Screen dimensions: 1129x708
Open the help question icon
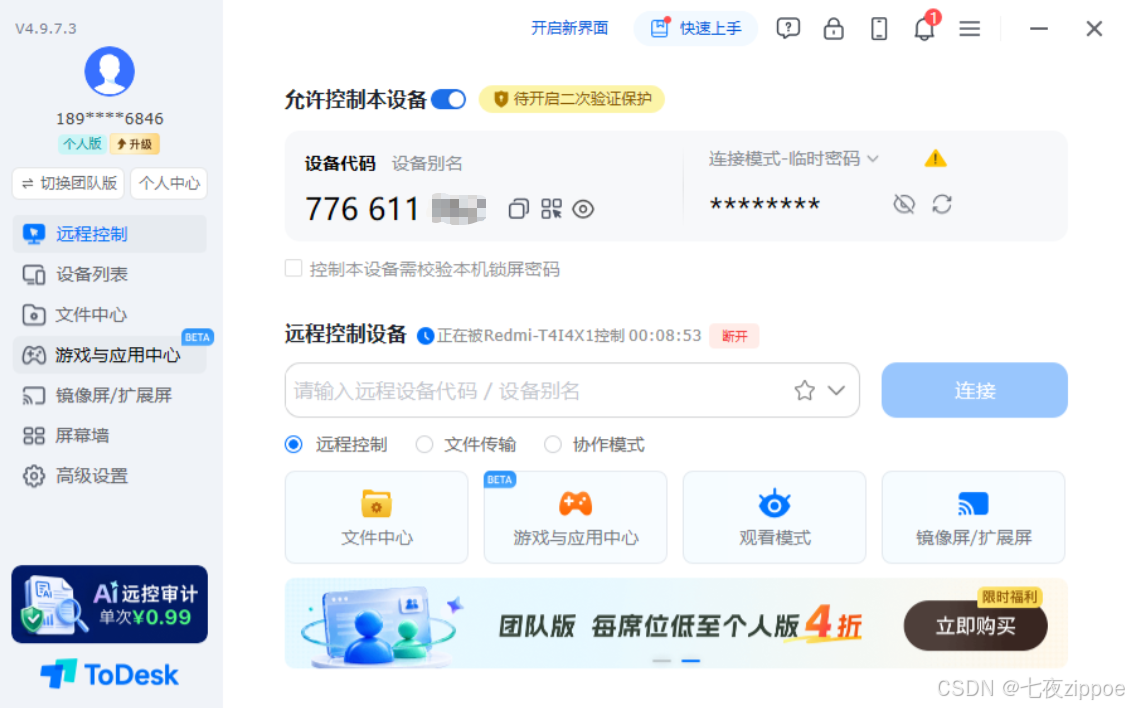[788, 29]
